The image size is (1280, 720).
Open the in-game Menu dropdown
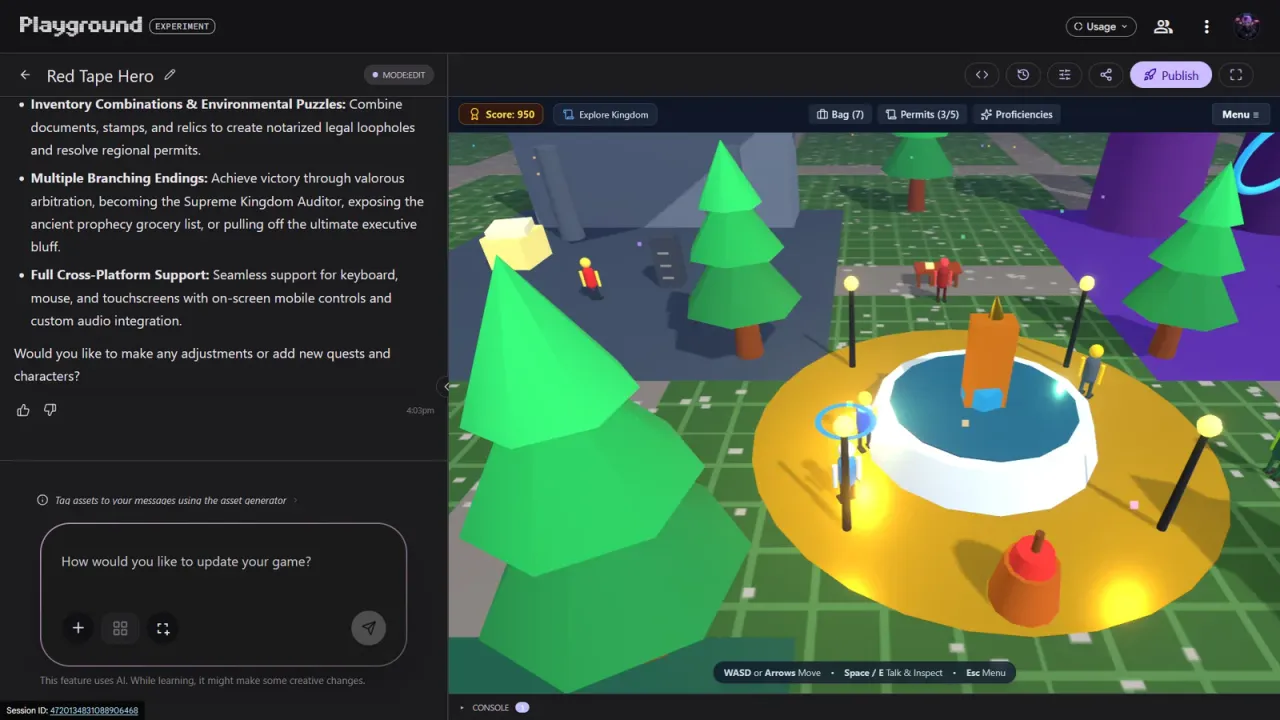coord(1241,114)
